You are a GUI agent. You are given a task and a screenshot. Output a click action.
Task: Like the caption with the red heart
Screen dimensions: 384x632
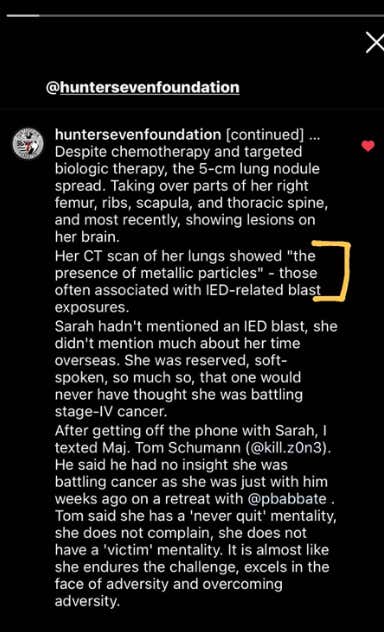tap(367, 146)
